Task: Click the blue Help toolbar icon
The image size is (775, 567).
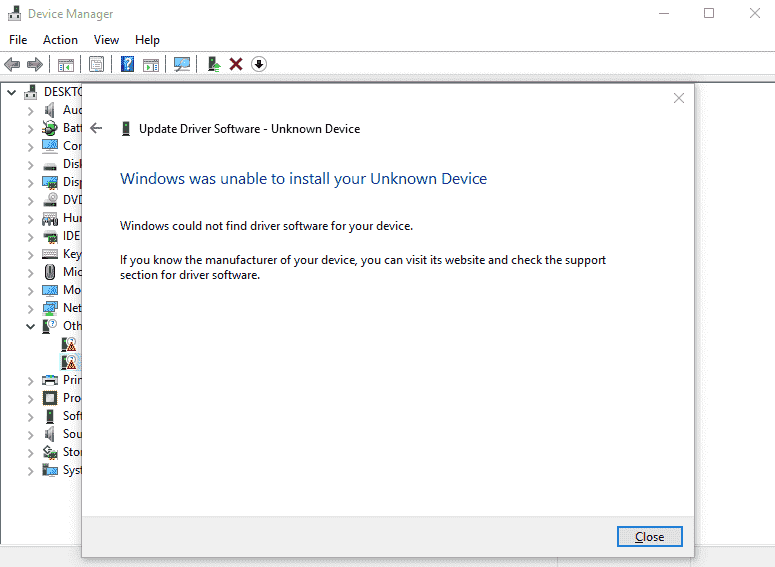Action: click(128, 64)
